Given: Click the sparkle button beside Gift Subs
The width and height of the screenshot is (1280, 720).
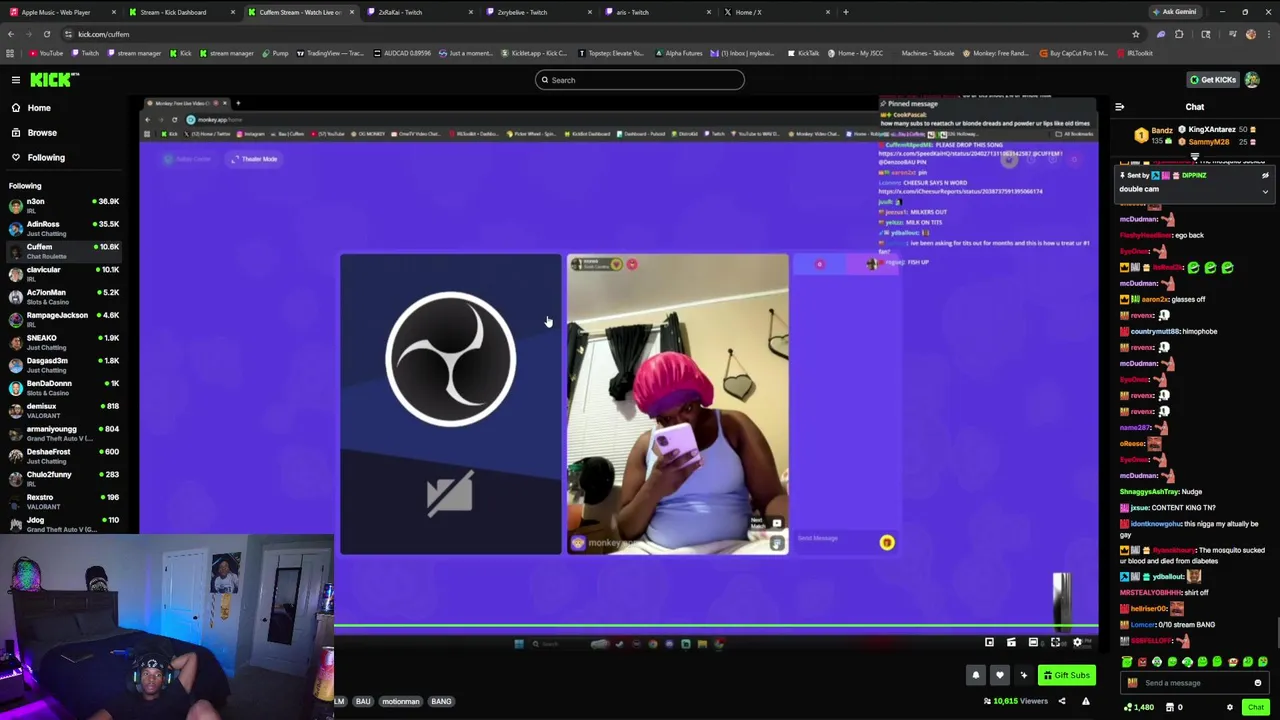Looking at the screenshot, I should 1023,675.
